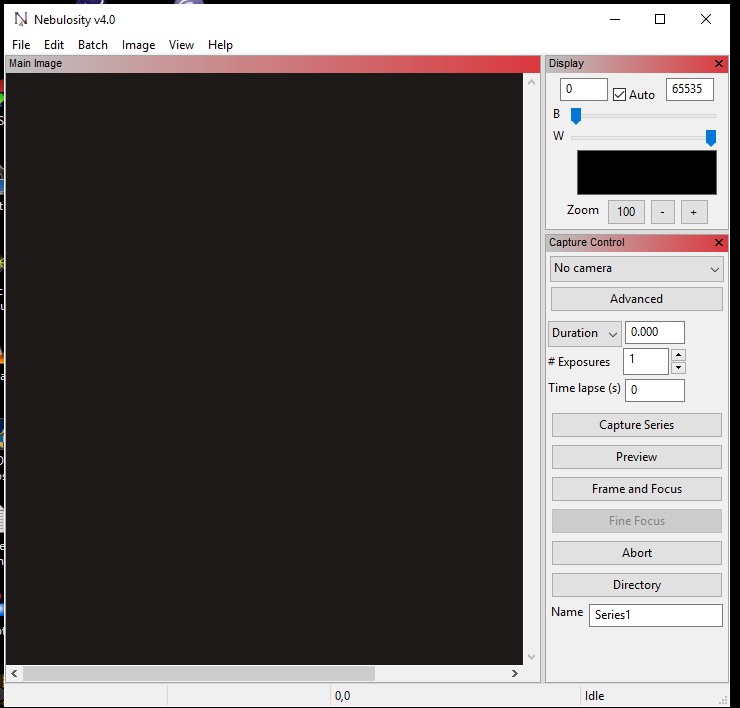Click the 0,0 coordinates in status bar
This screenshot has width=740, height=708.
343,696
